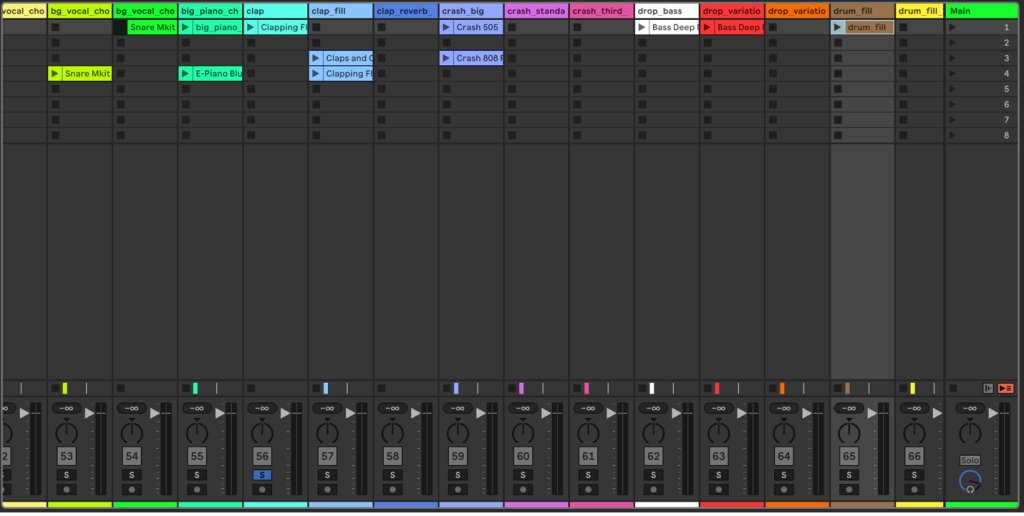Launch Bass Deep clip on the drop_bass track

click(642, 27)
